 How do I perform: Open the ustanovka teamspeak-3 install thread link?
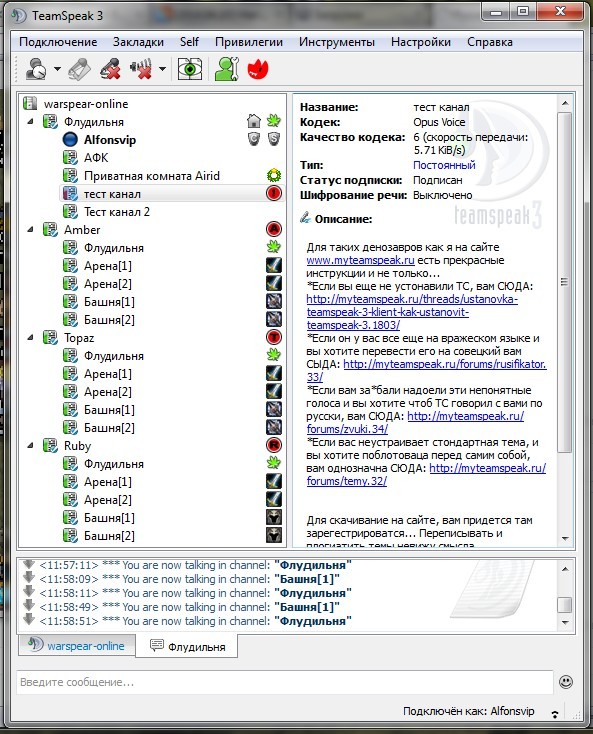click(412, 312)
